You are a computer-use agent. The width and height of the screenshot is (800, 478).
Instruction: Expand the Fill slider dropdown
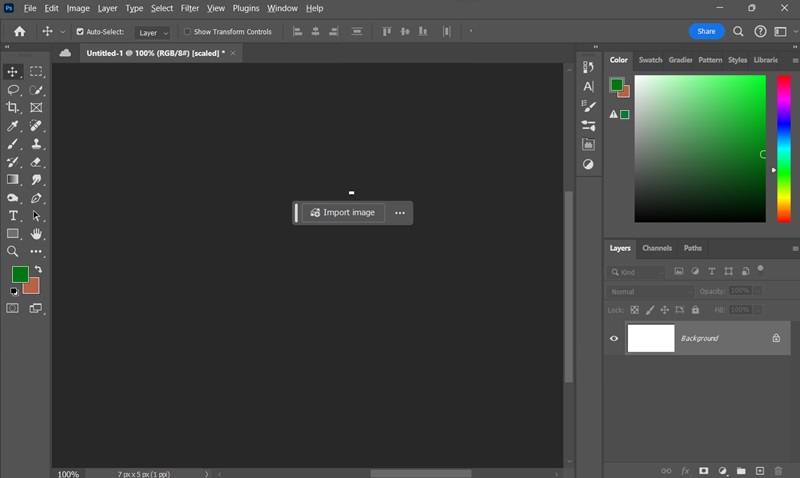click(x=758, y=310)
